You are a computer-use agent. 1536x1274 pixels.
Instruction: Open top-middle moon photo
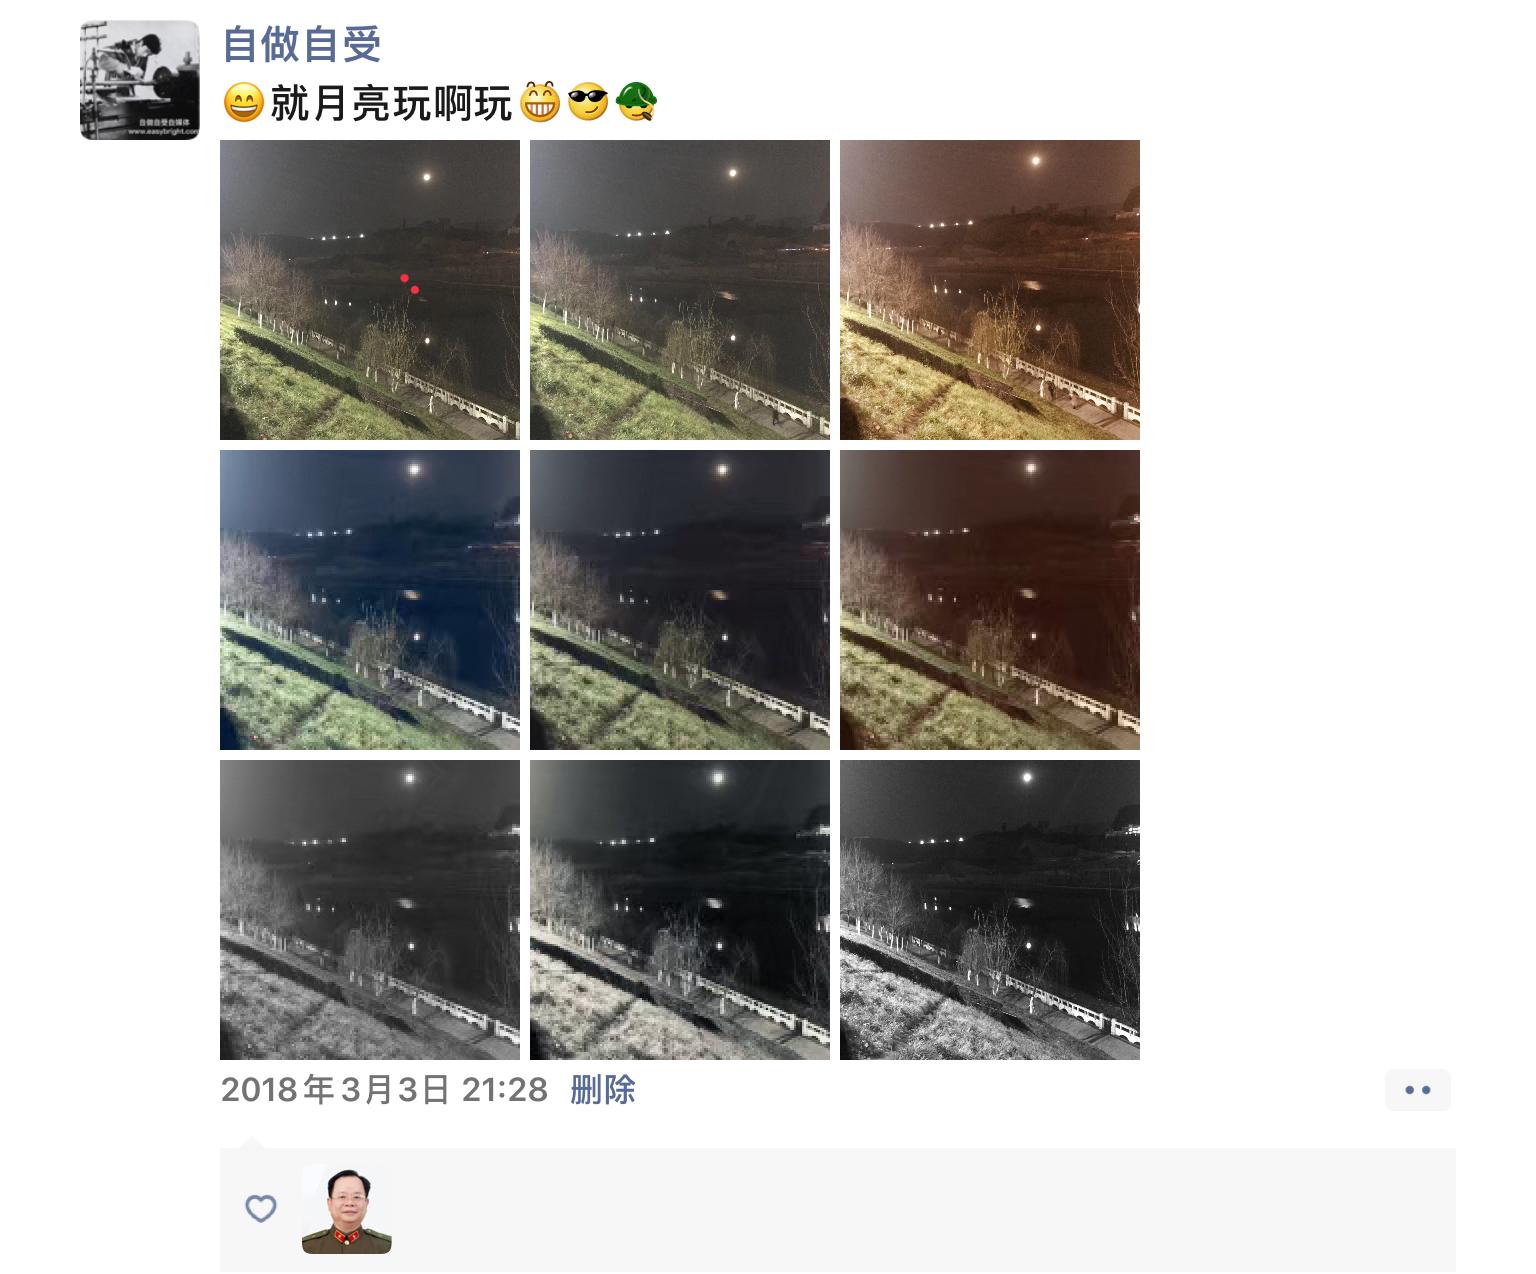(680, 290)
